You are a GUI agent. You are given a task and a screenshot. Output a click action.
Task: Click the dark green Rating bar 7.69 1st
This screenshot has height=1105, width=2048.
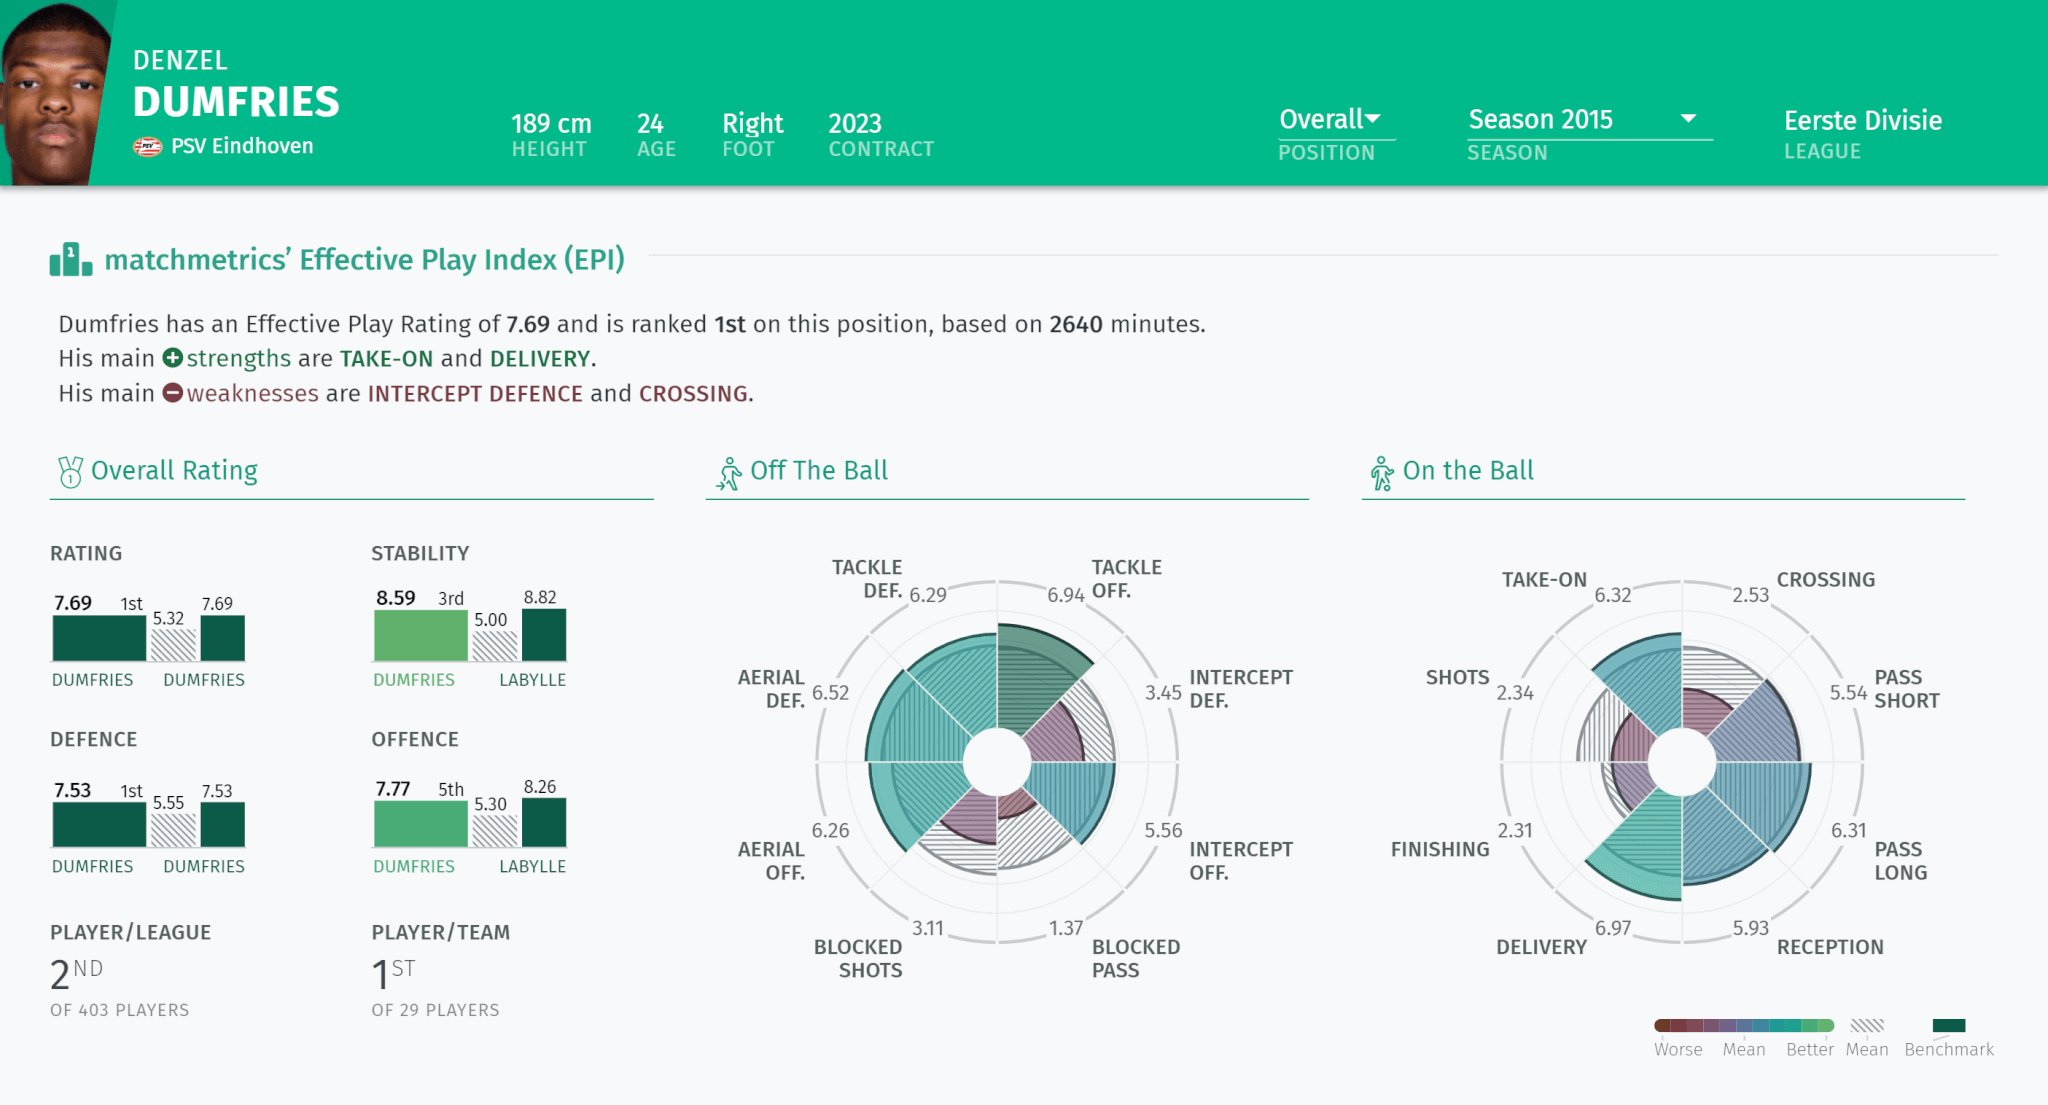99,637
